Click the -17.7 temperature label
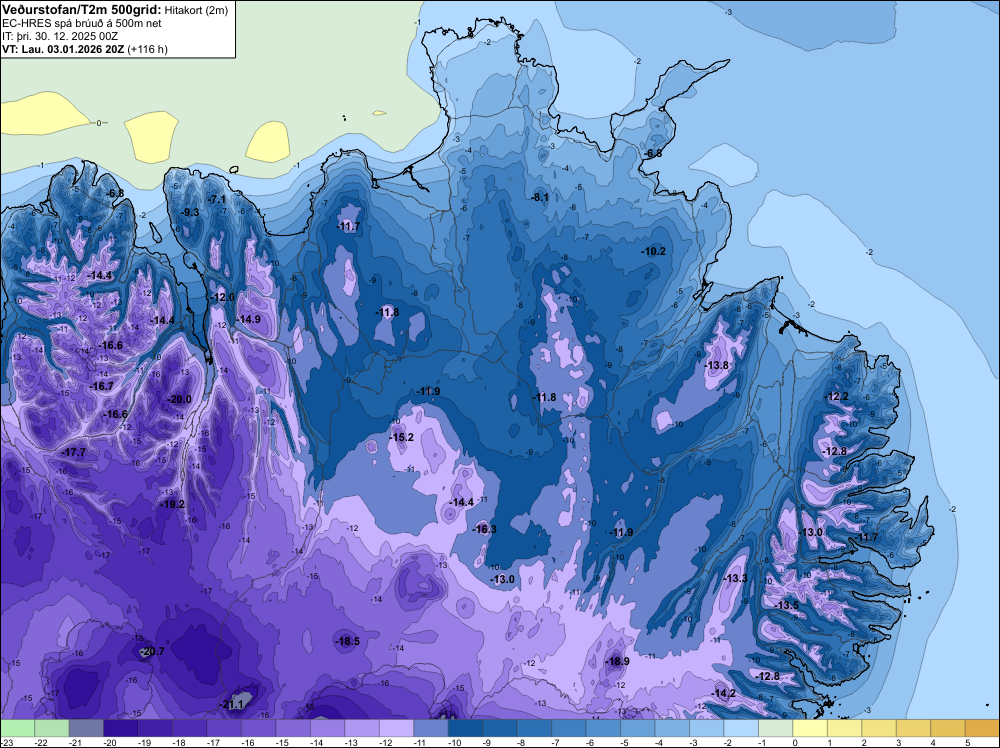 73,452
